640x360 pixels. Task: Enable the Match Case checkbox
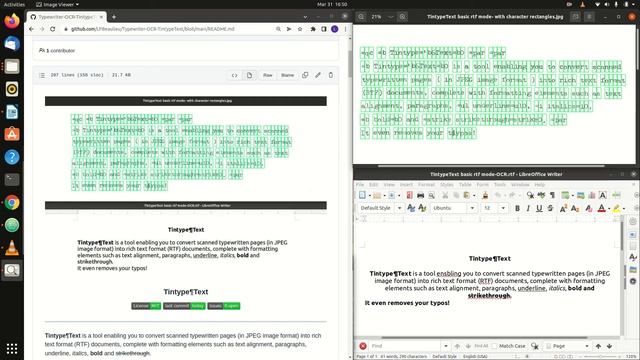pos(494,346)
